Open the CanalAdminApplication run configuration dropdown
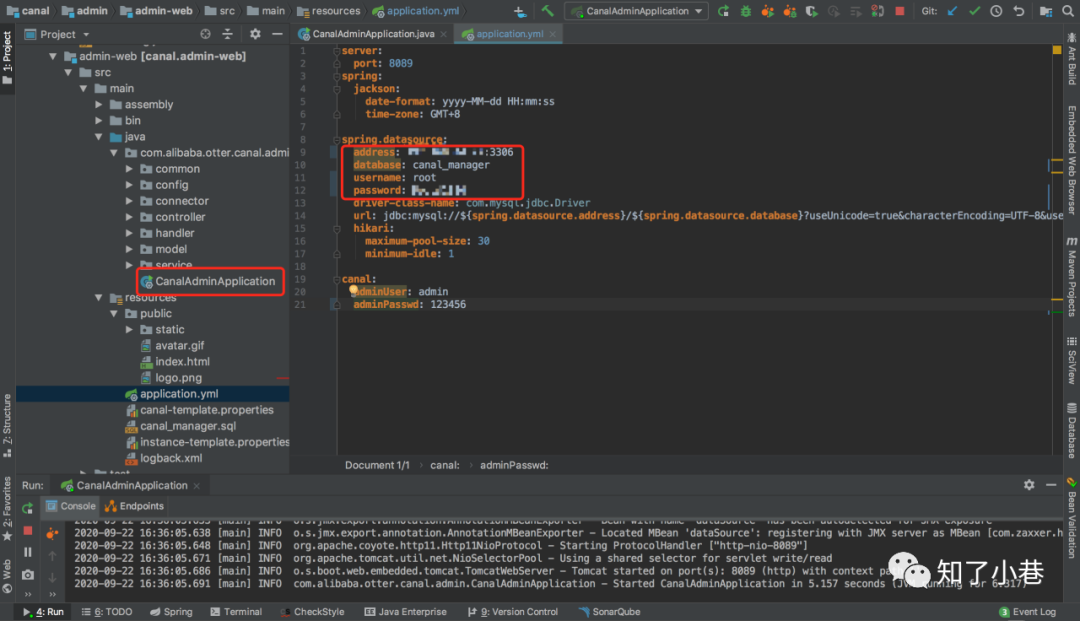The width and height of the screenshot is (1080, 621). [636, 11]
